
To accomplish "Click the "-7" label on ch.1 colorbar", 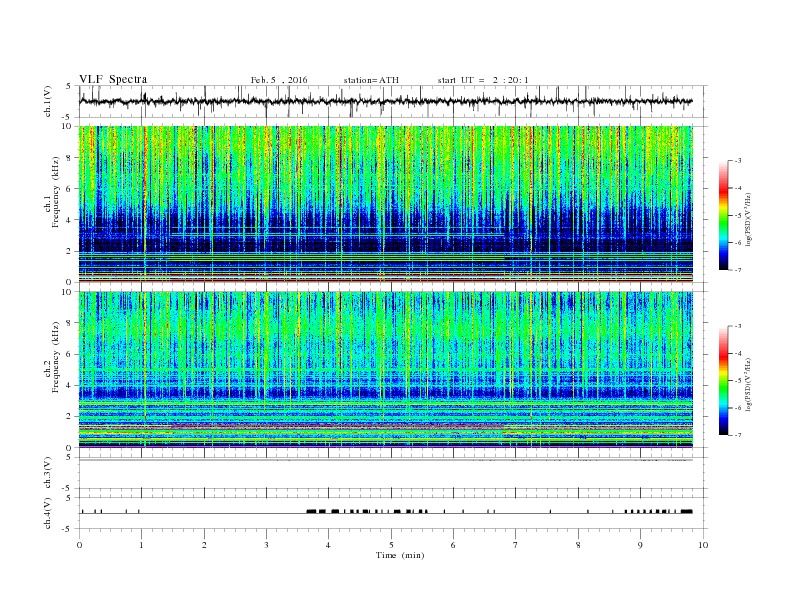I will [738, 270].
